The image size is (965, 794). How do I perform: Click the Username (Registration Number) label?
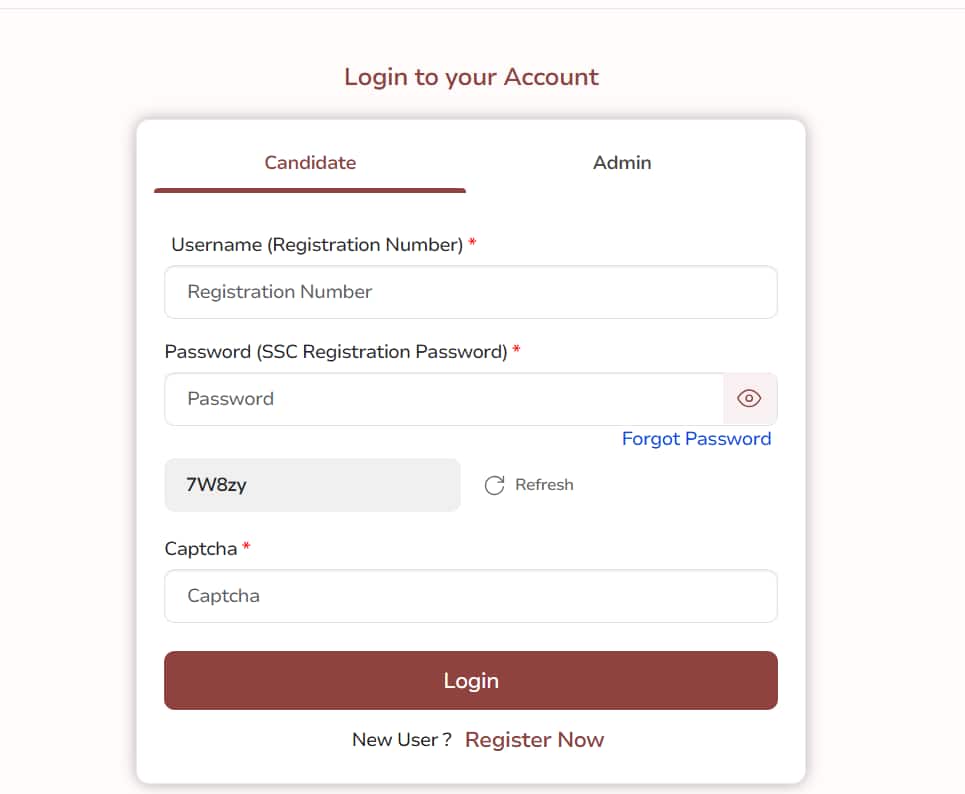[317, 245]
